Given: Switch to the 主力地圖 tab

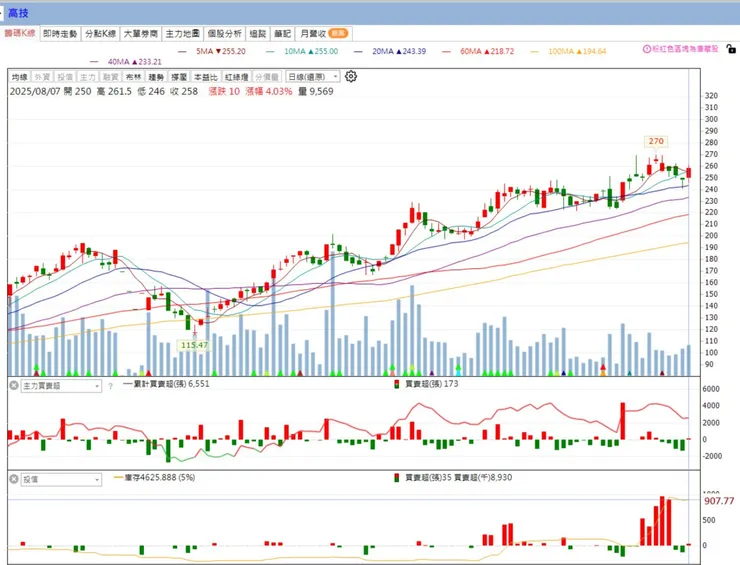Looking at the screenshot, I should [182, 34].
